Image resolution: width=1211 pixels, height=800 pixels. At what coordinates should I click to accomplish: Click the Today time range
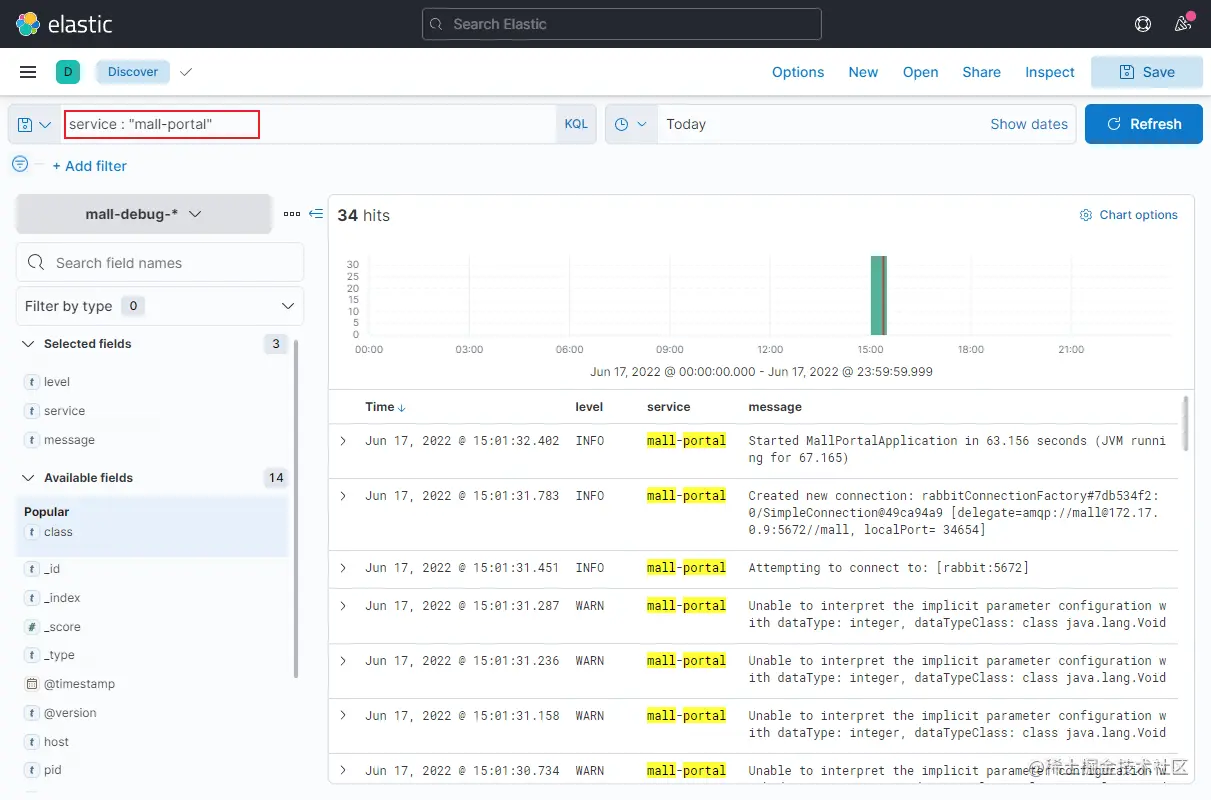tap(686, 124)
